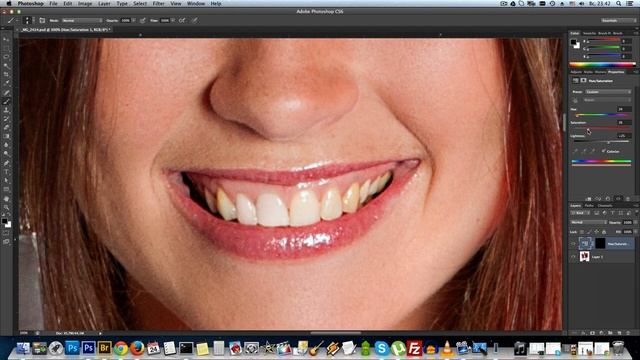Viewport: 640px width, 360px height.
Task: Click the targeted adjustment hand tool in Properties
Action: click(x=576, y=100)
